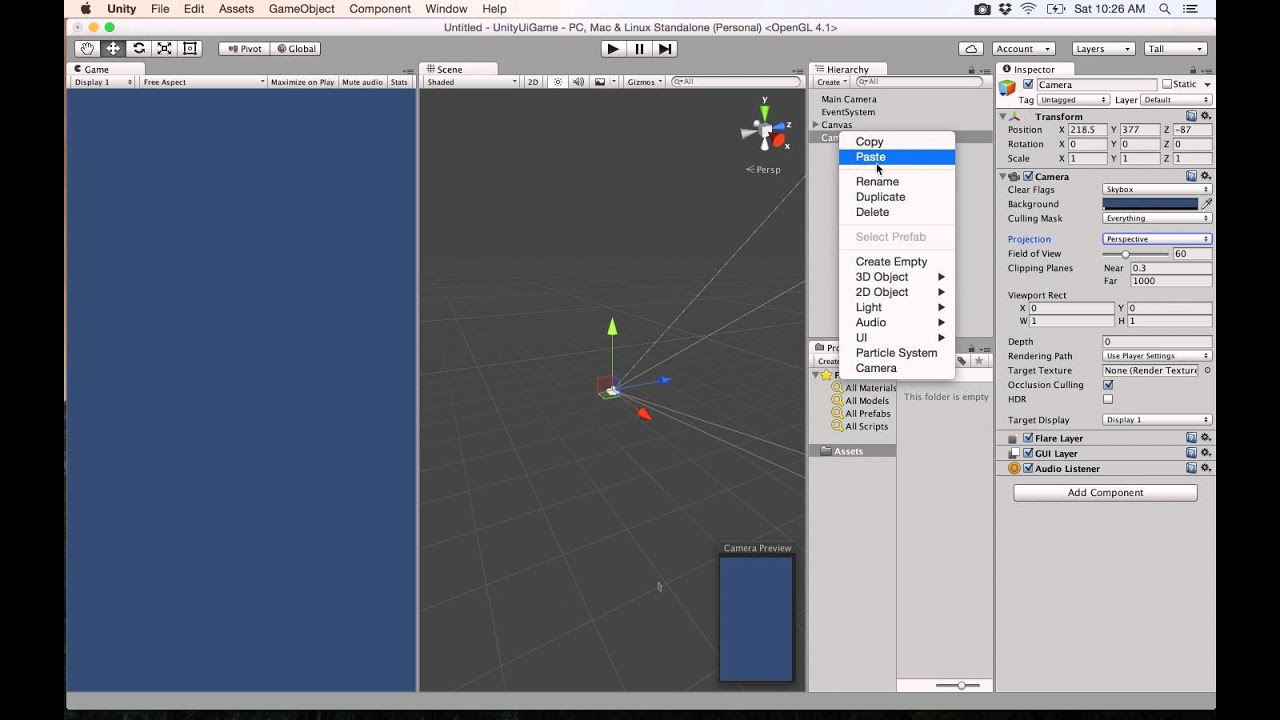Click the Background color swatch
The width and height of the screenshot is (1280, 720).
click(x=1150, y=204)
